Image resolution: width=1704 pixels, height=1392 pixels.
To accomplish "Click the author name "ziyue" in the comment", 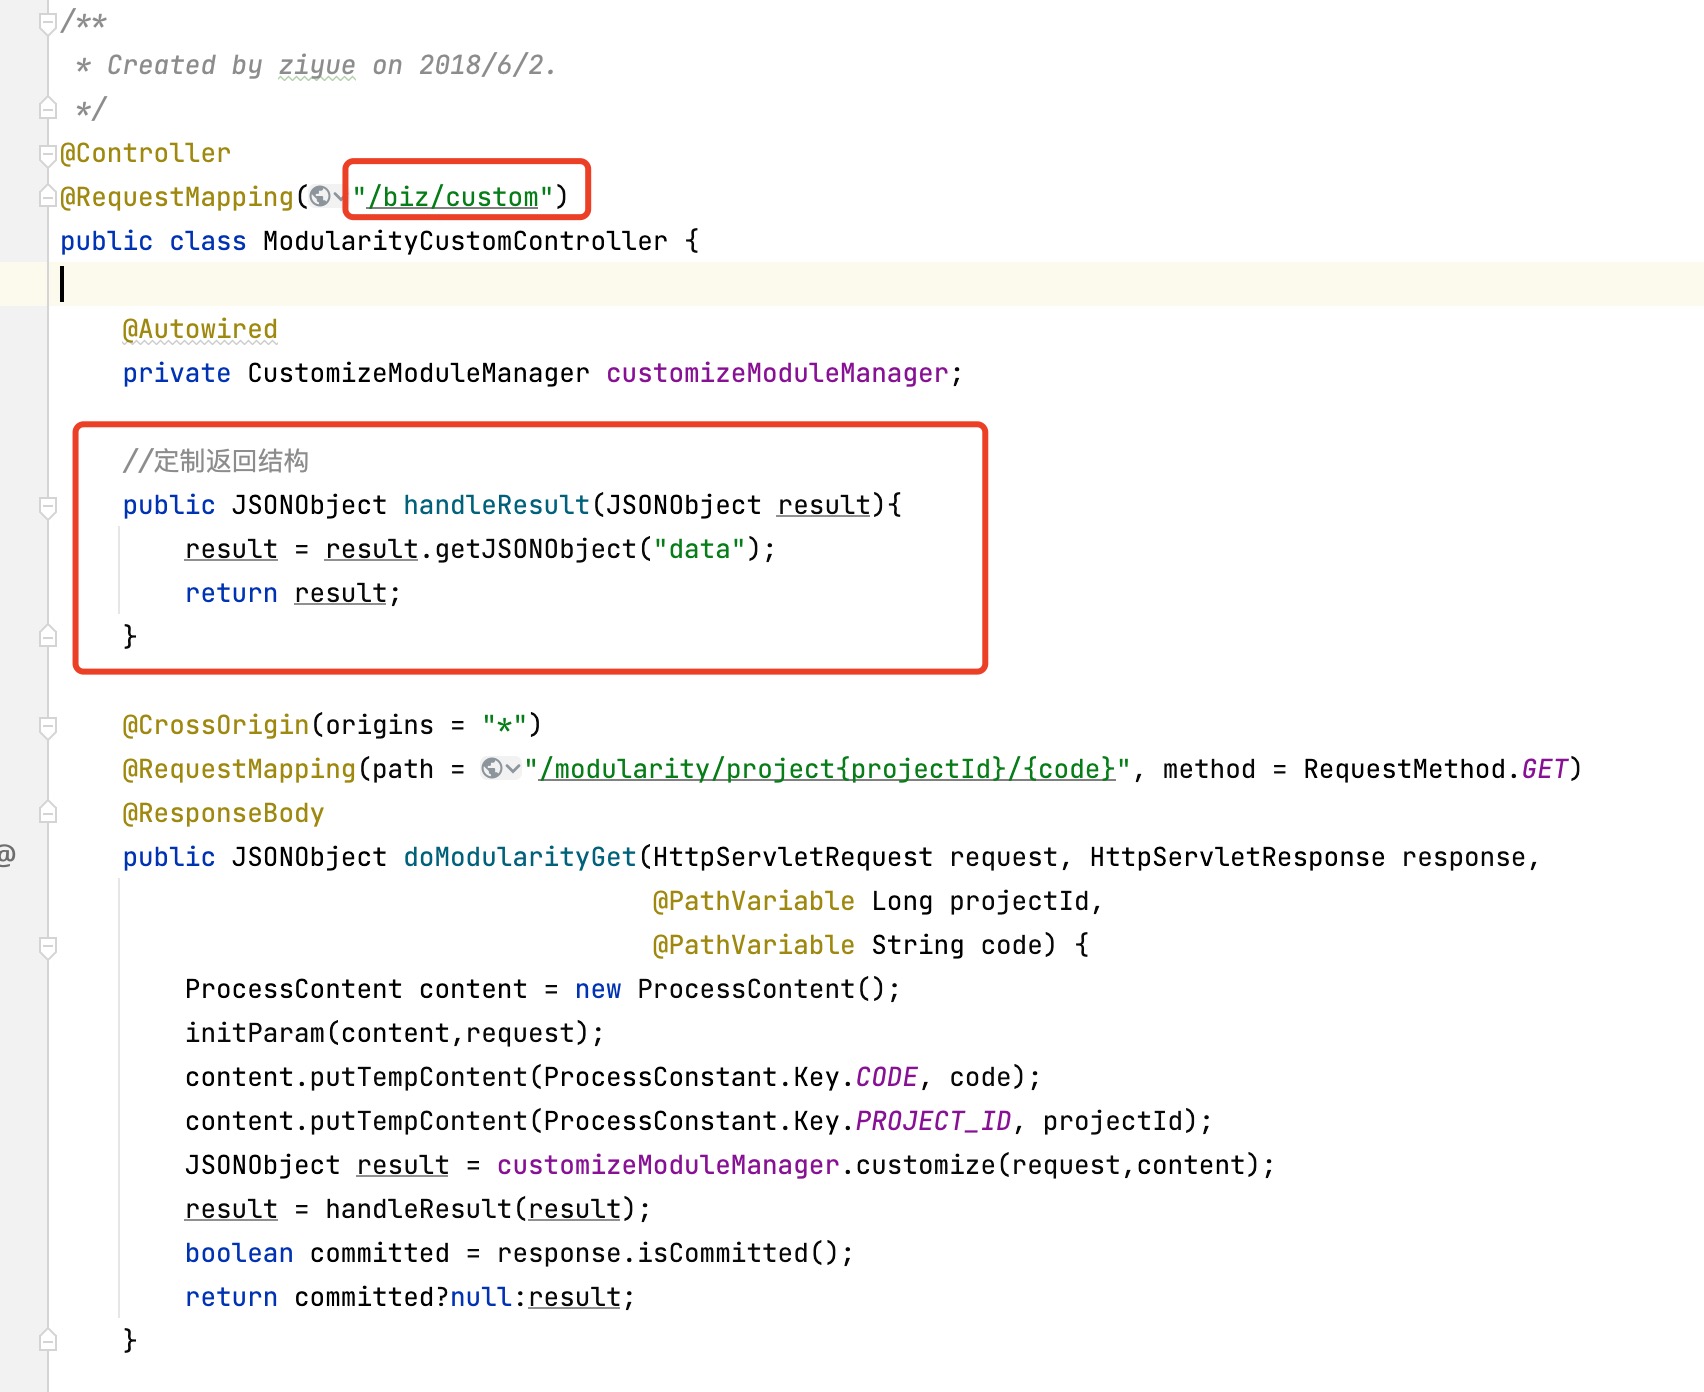I will (x=317, y=65).
